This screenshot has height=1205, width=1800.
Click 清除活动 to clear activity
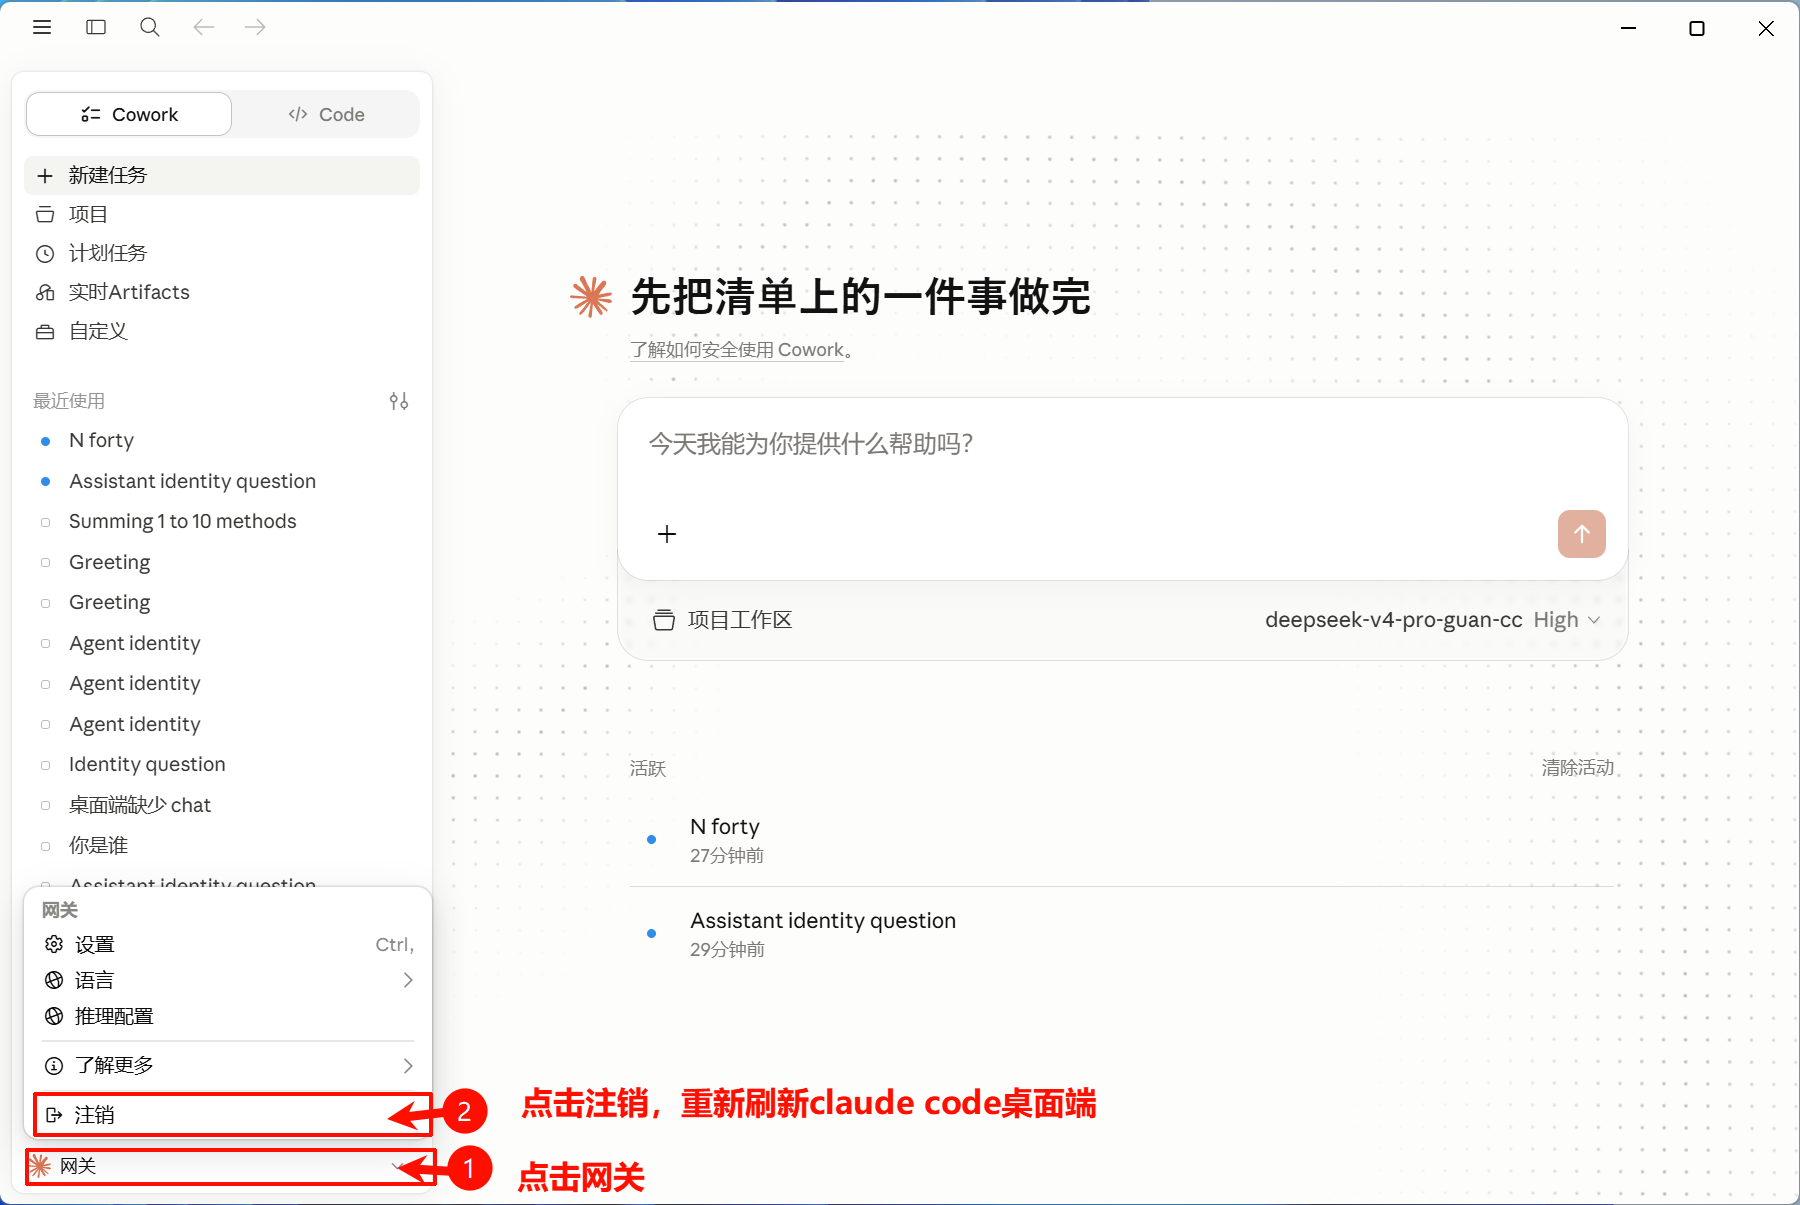click(x=1577, y=768)
